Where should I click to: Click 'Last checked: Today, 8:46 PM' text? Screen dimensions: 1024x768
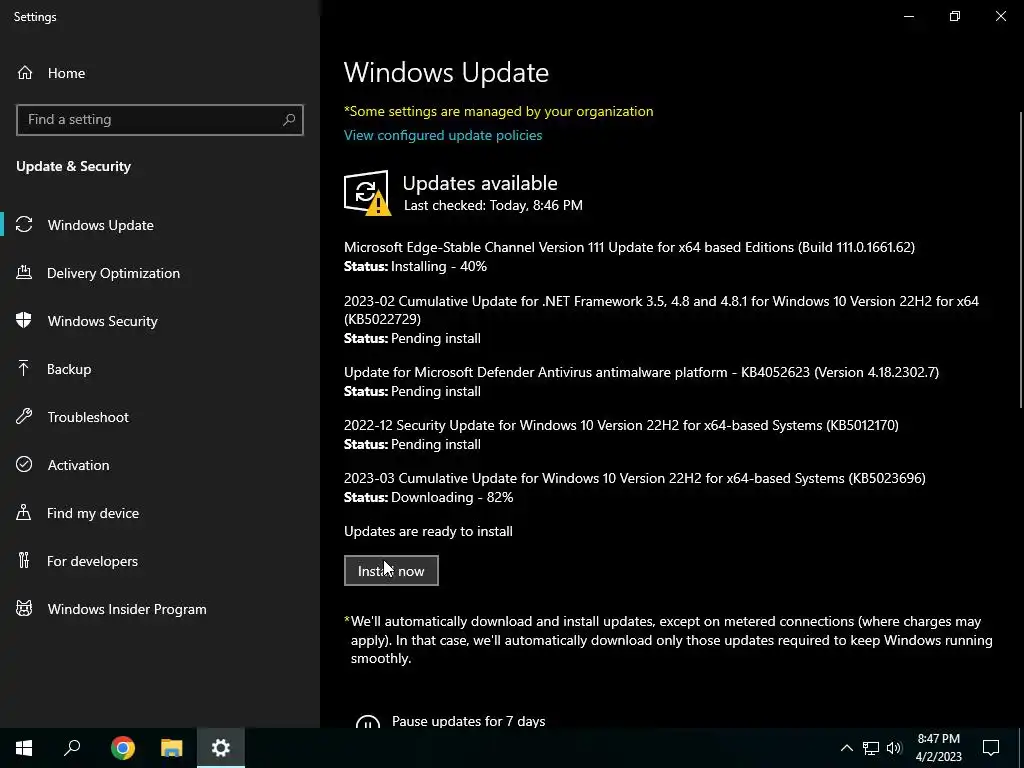tap(493, 205)
